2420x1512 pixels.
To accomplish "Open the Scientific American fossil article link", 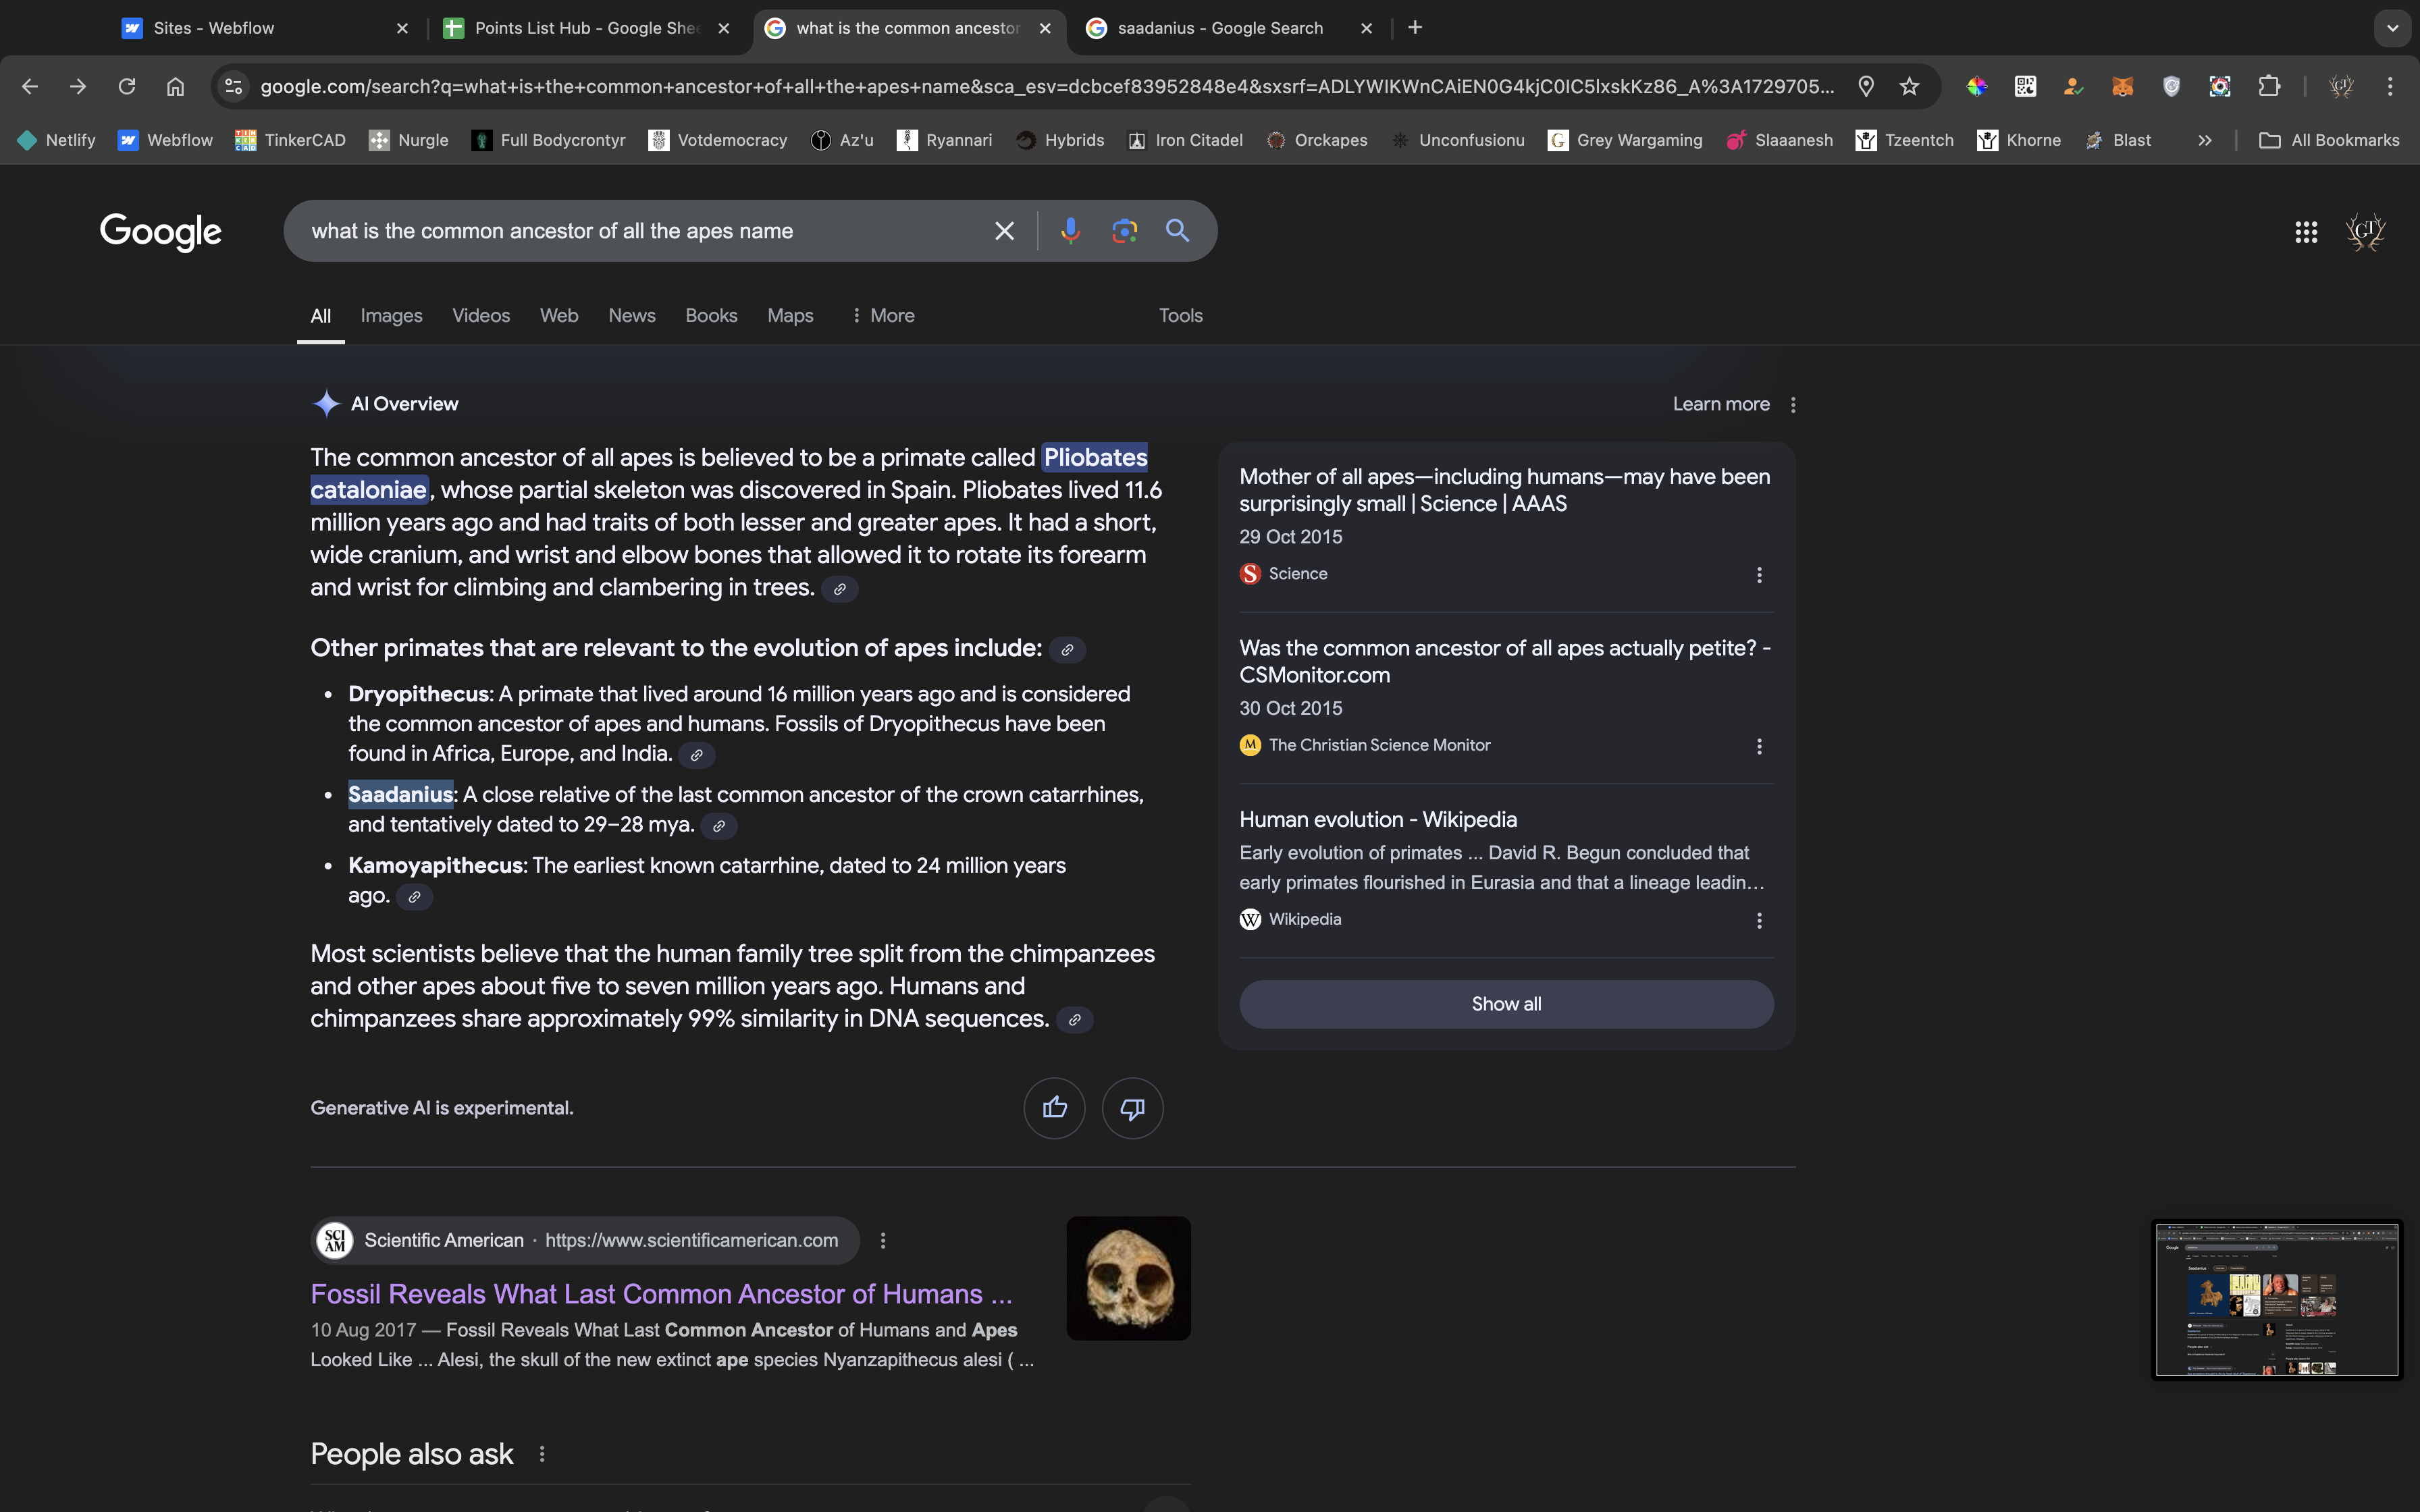I will tap(661, 1294).
